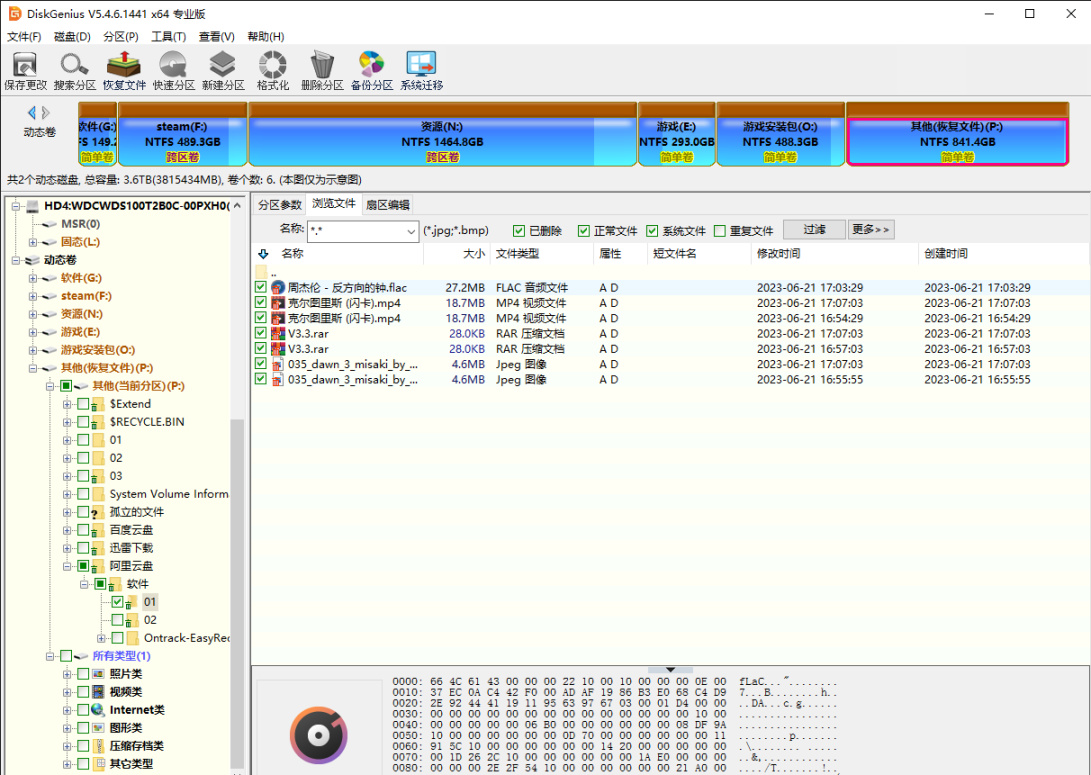Click the 压缩存档类 archive category icon
The height and width of the screenshot is (775, 1091).
click(99, 746)
